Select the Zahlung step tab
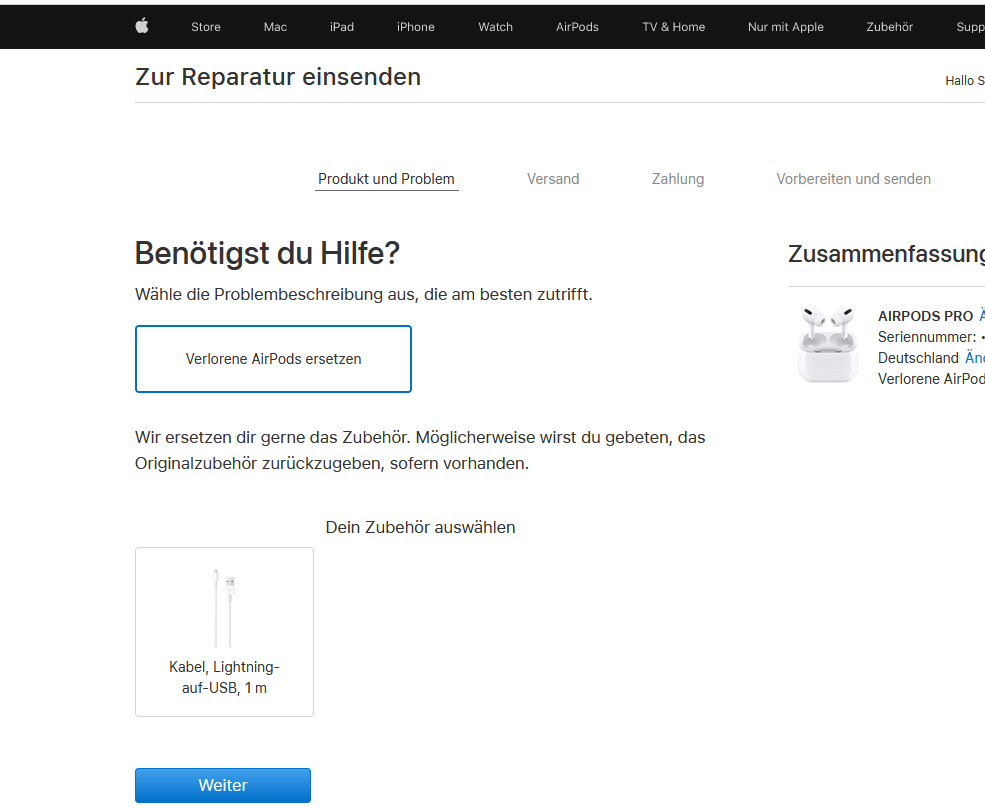This screenshot has height=807, width=985. click(678, 179)
